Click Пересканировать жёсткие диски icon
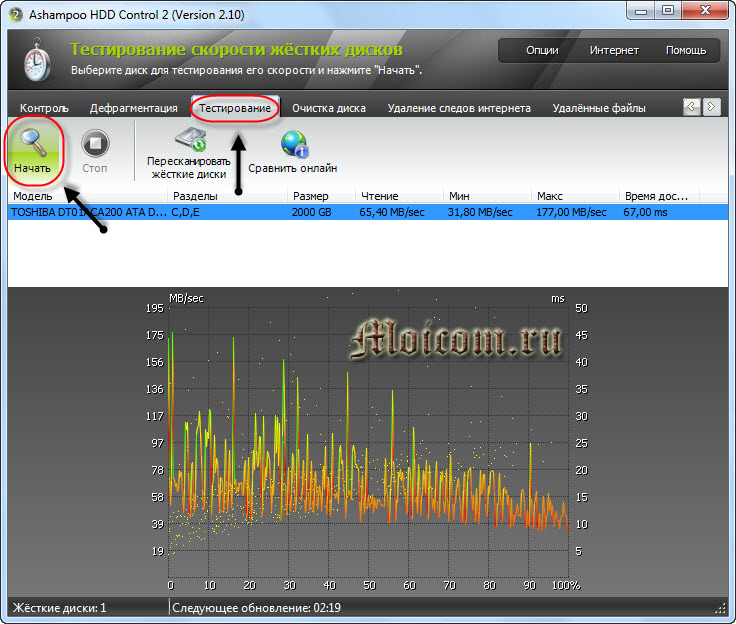 (189, 141)
